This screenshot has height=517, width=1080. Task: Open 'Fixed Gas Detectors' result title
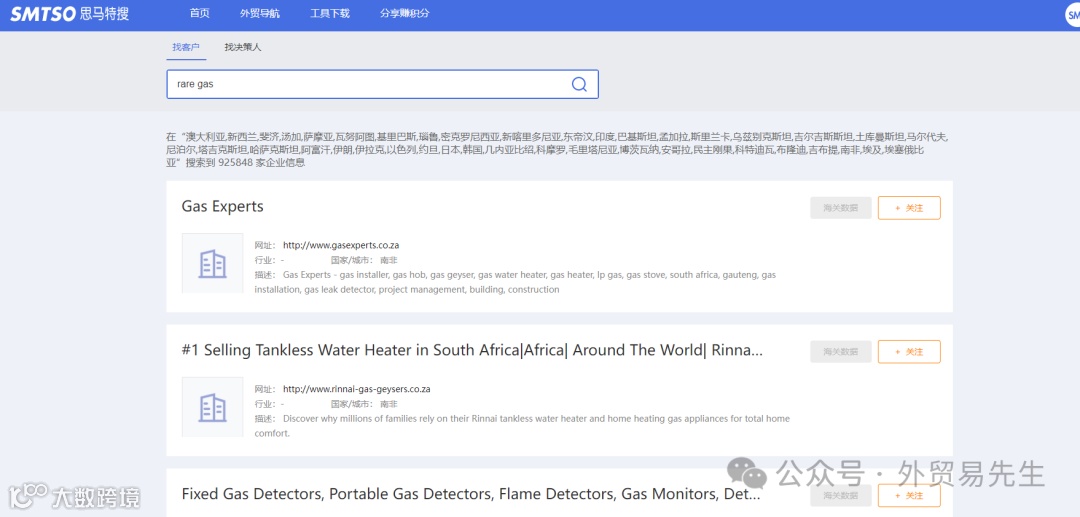point(471,494)
